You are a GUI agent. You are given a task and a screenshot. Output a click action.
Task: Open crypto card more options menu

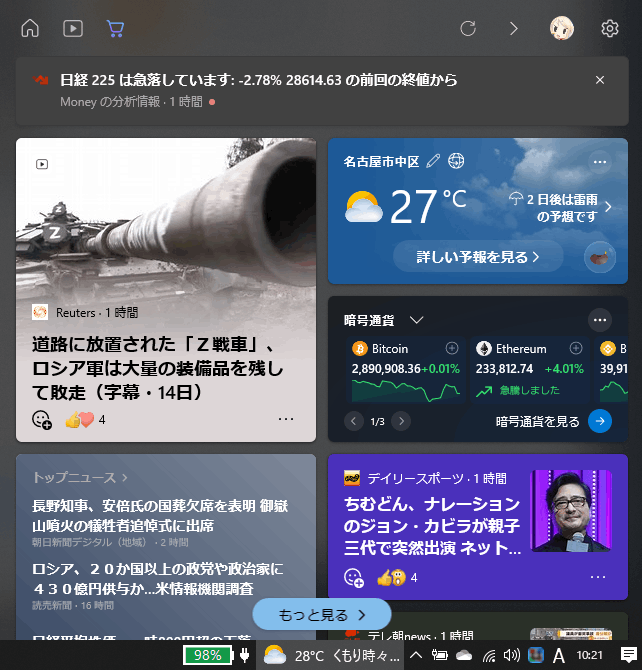click(x=600, y=320)
